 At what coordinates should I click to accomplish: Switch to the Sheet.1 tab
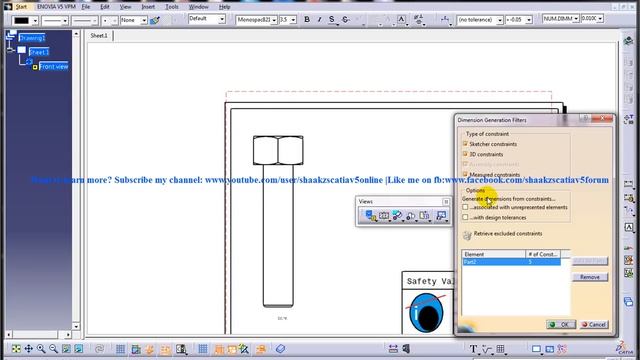click(x=99, y=36)
